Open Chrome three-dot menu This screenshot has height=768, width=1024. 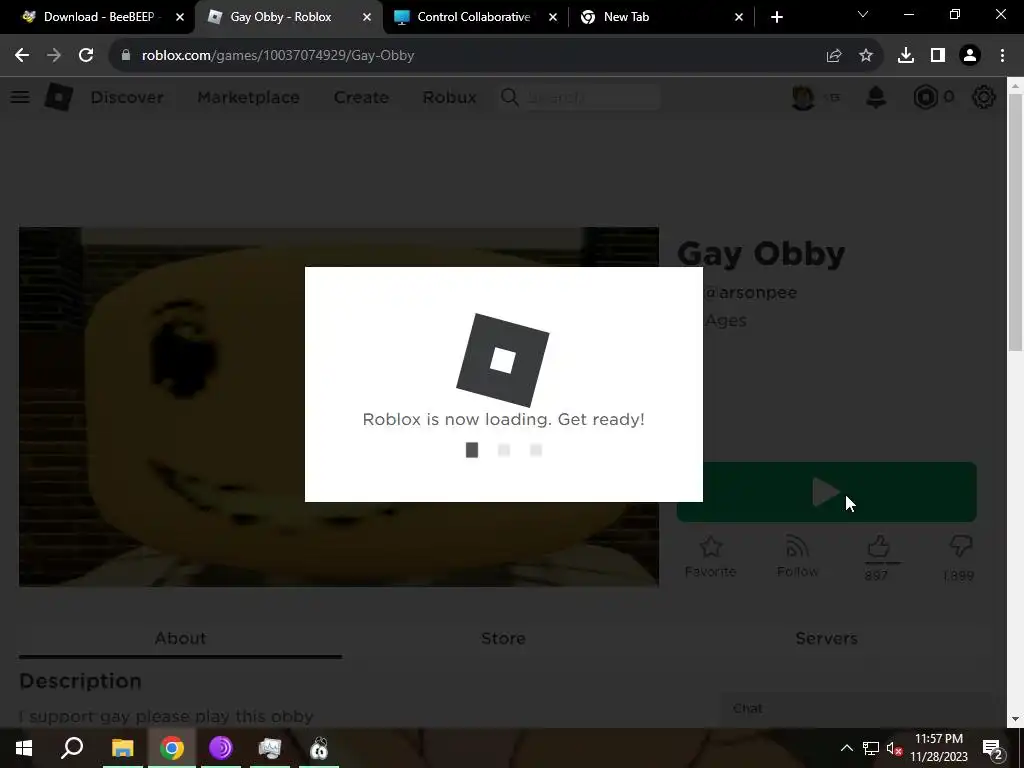point(1002,56)
